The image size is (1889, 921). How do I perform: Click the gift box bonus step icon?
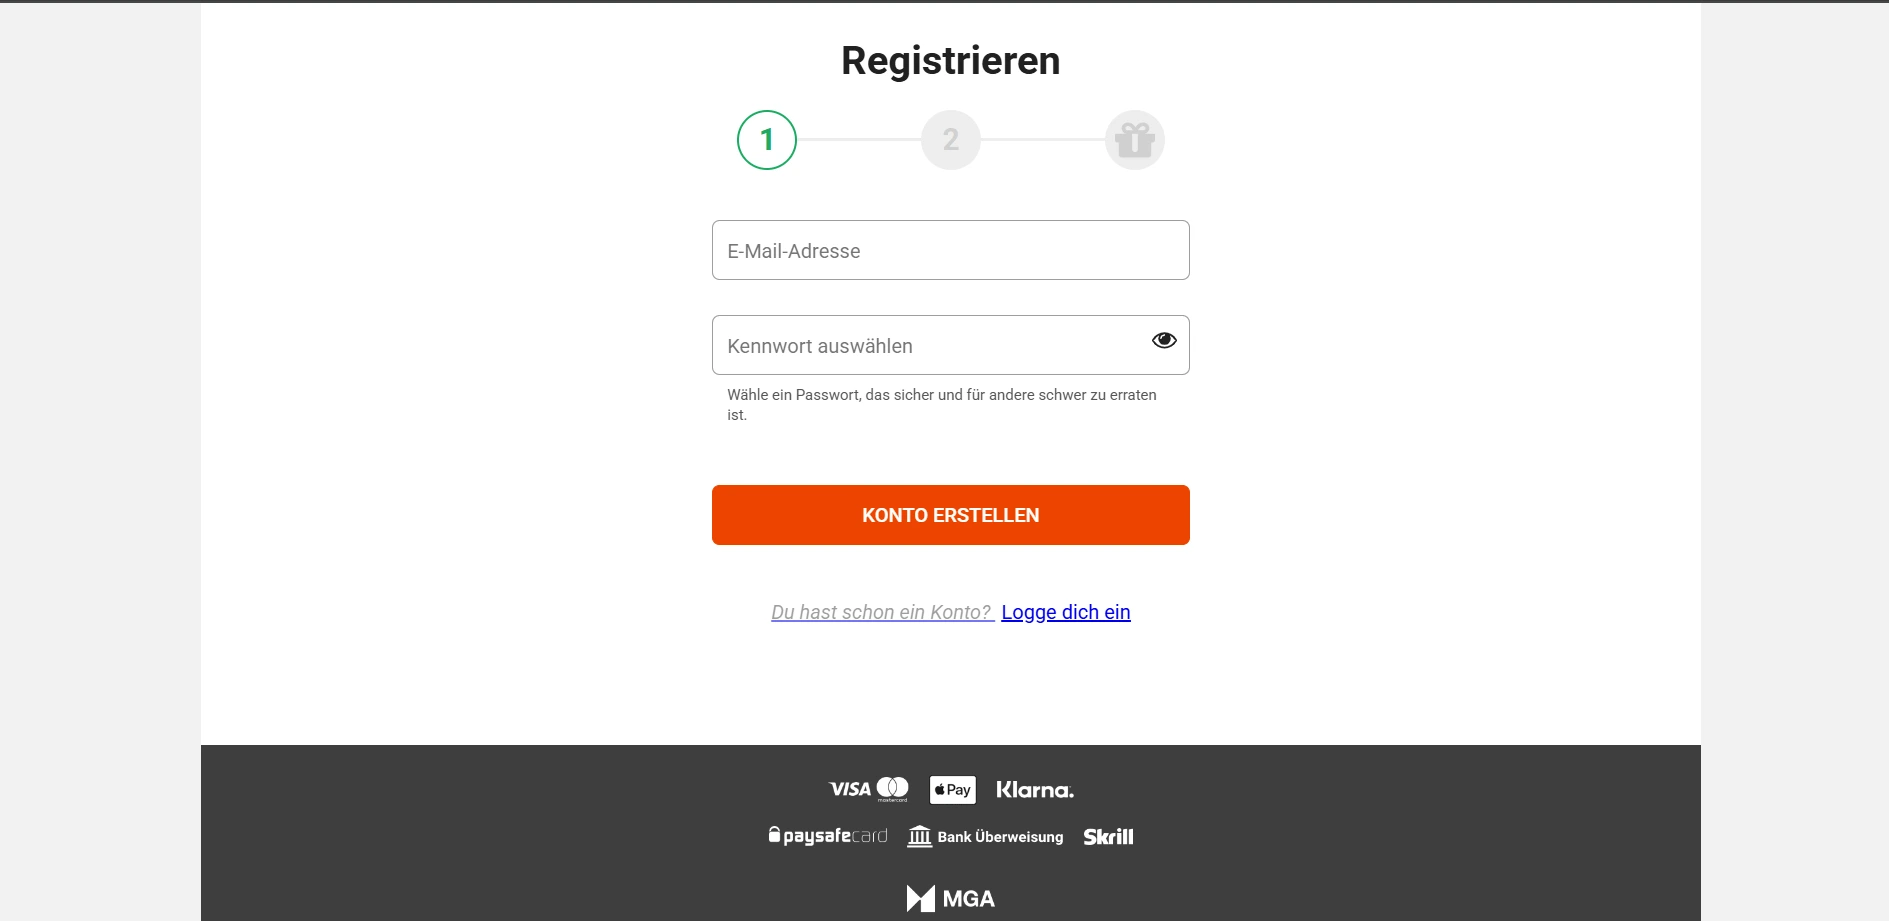coord(1135,140)
